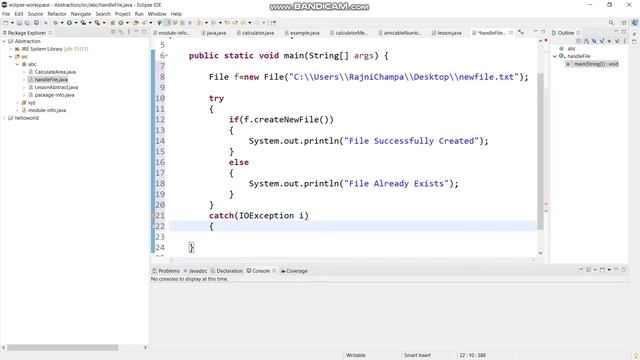This screenshot has width=640, height=360.
Task: Collapse handleFile class in Outline
Action: point(555,56)
